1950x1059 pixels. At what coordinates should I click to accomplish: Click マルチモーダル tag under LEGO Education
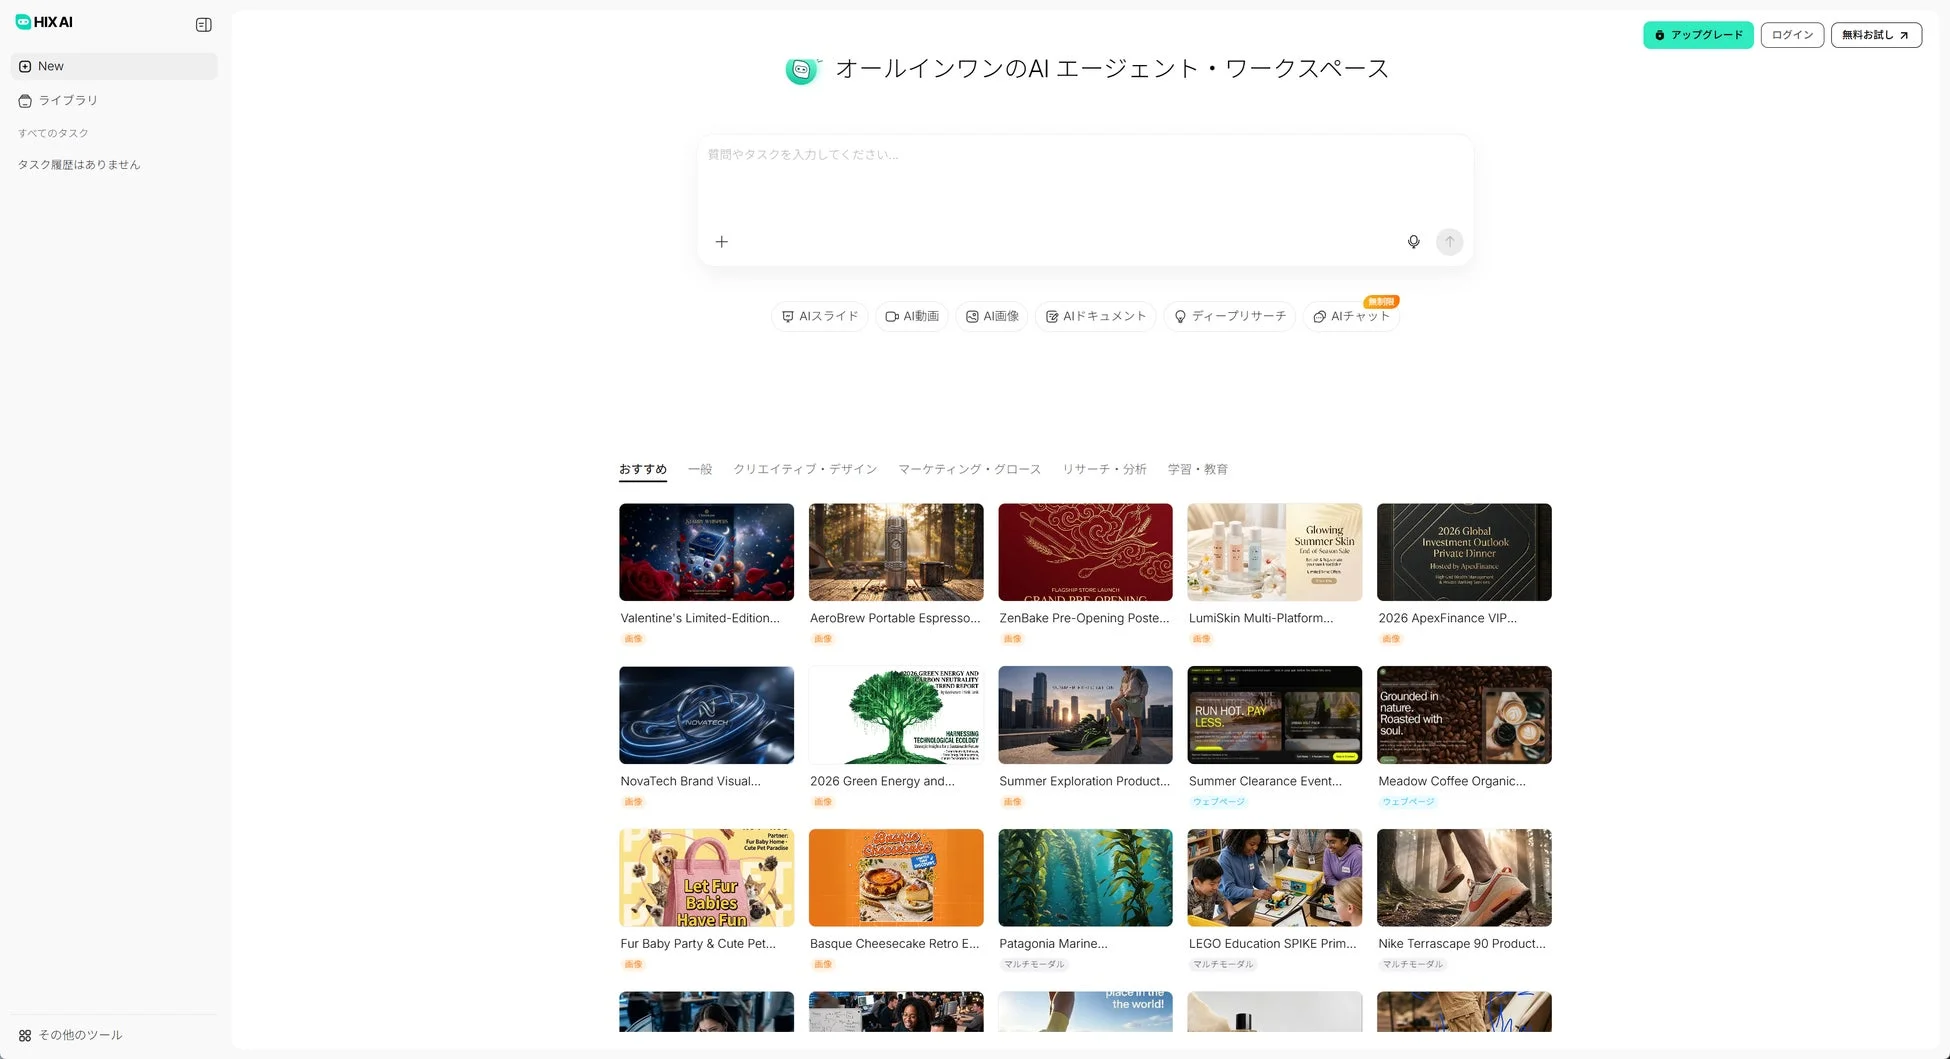click(x=1222, y=965)
